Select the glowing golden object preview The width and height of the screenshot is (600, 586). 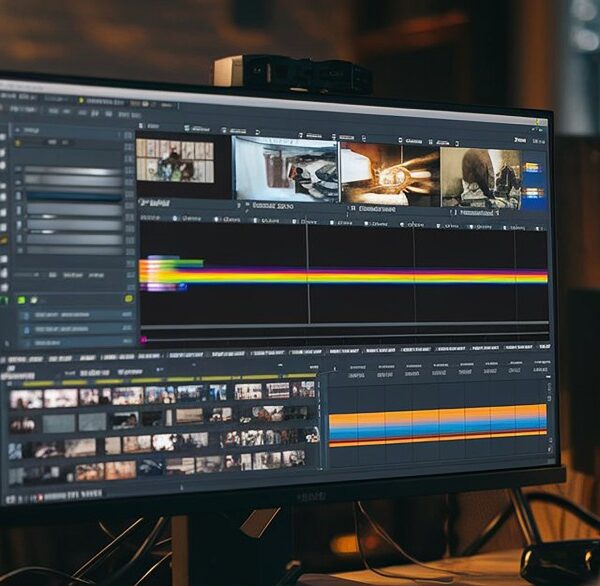[x=390, y=174]
